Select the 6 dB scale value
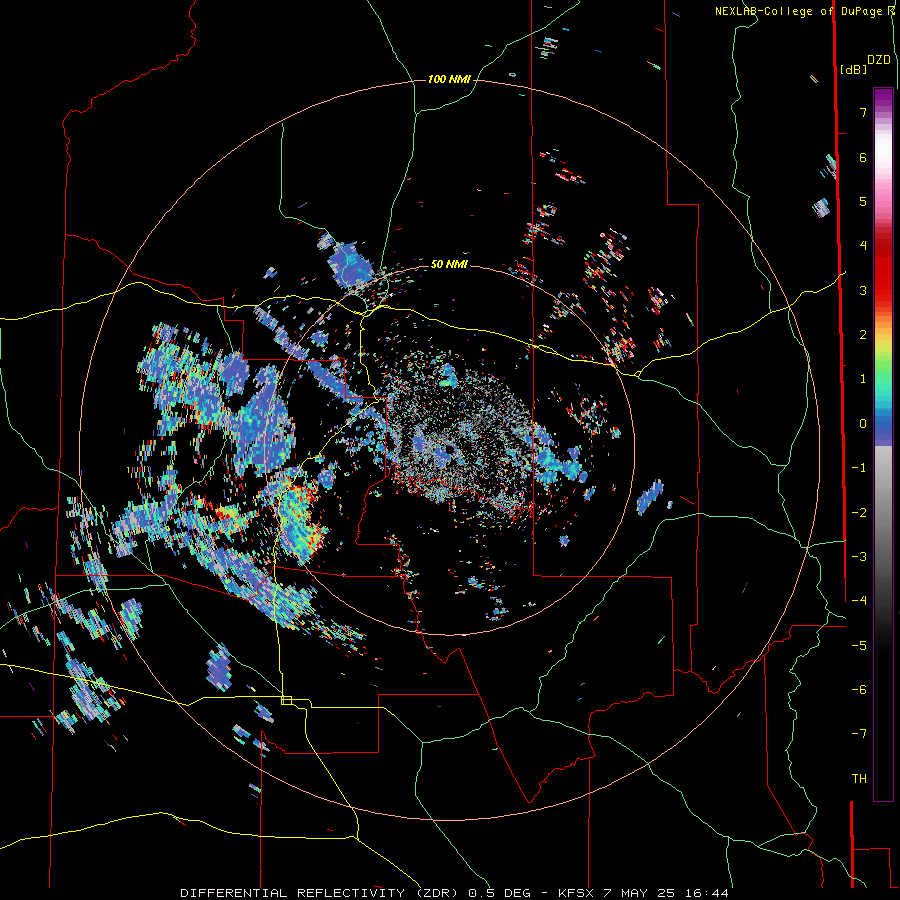Viewport: 900px width, 900px height. coord(863,157)
